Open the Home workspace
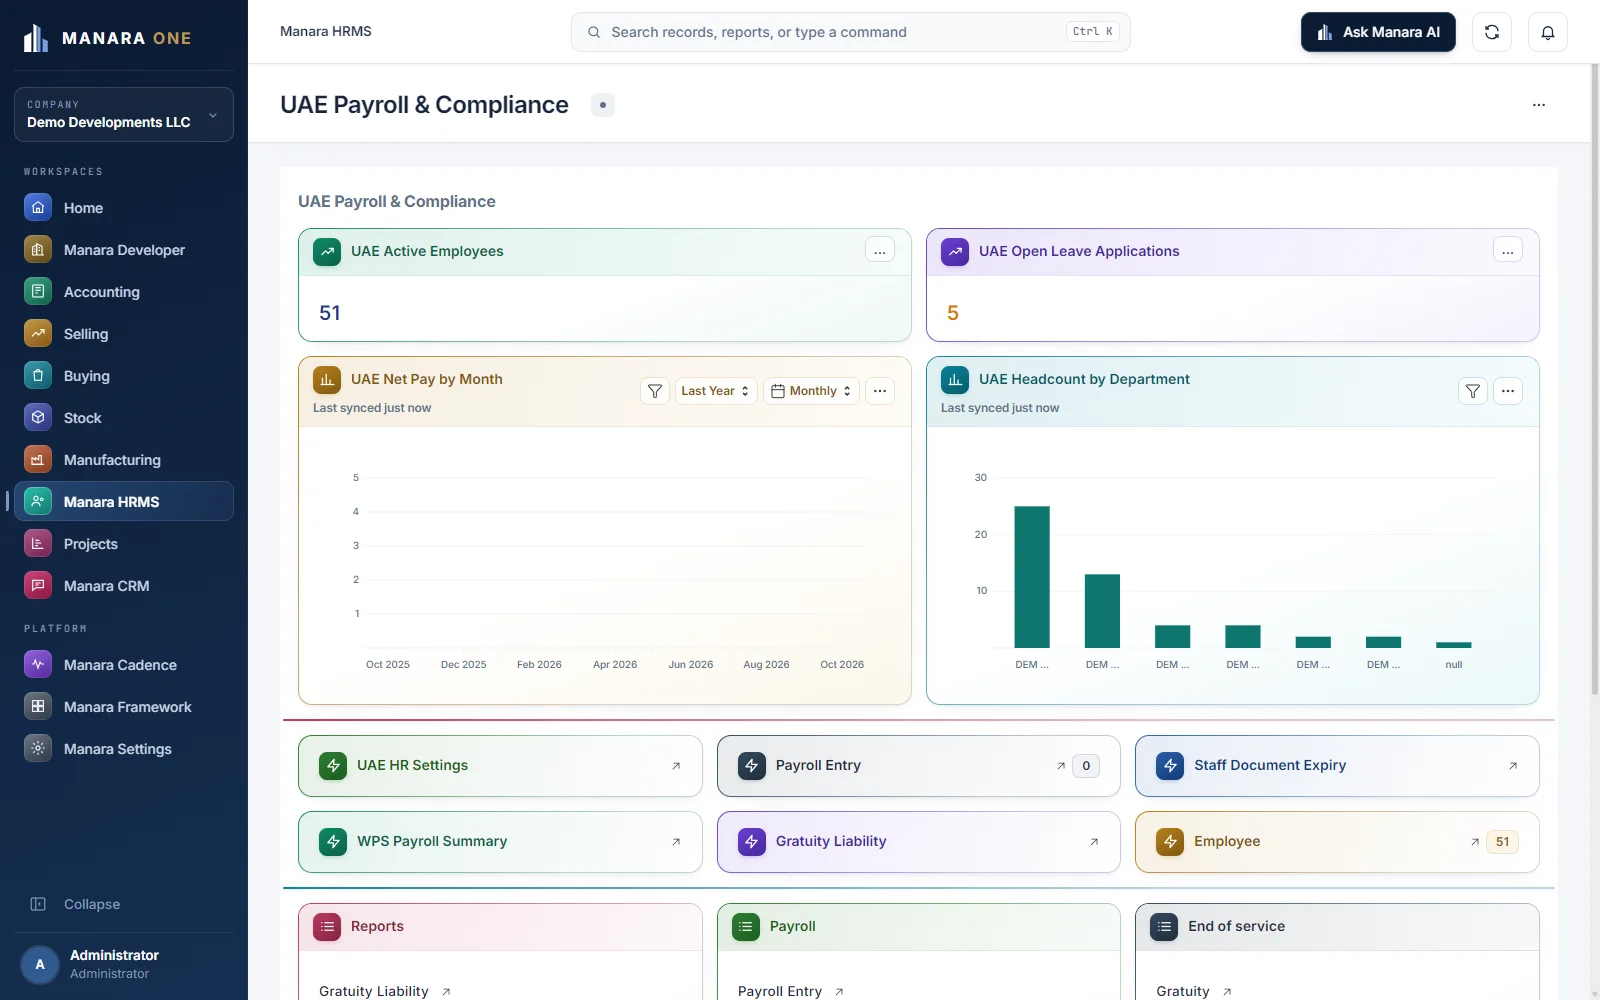Screen dimensions: 1600x1000 coord(124,208)
